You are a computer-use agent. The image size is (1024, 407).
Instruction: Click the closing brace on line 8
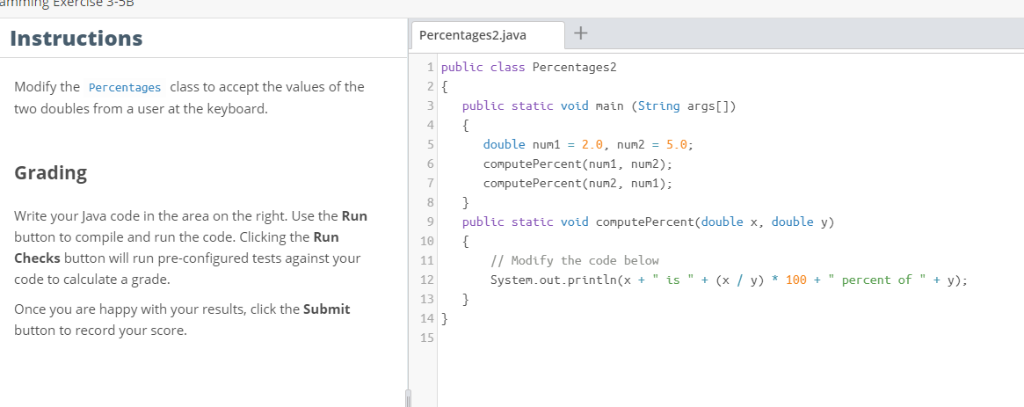click(x=466, y=203)
